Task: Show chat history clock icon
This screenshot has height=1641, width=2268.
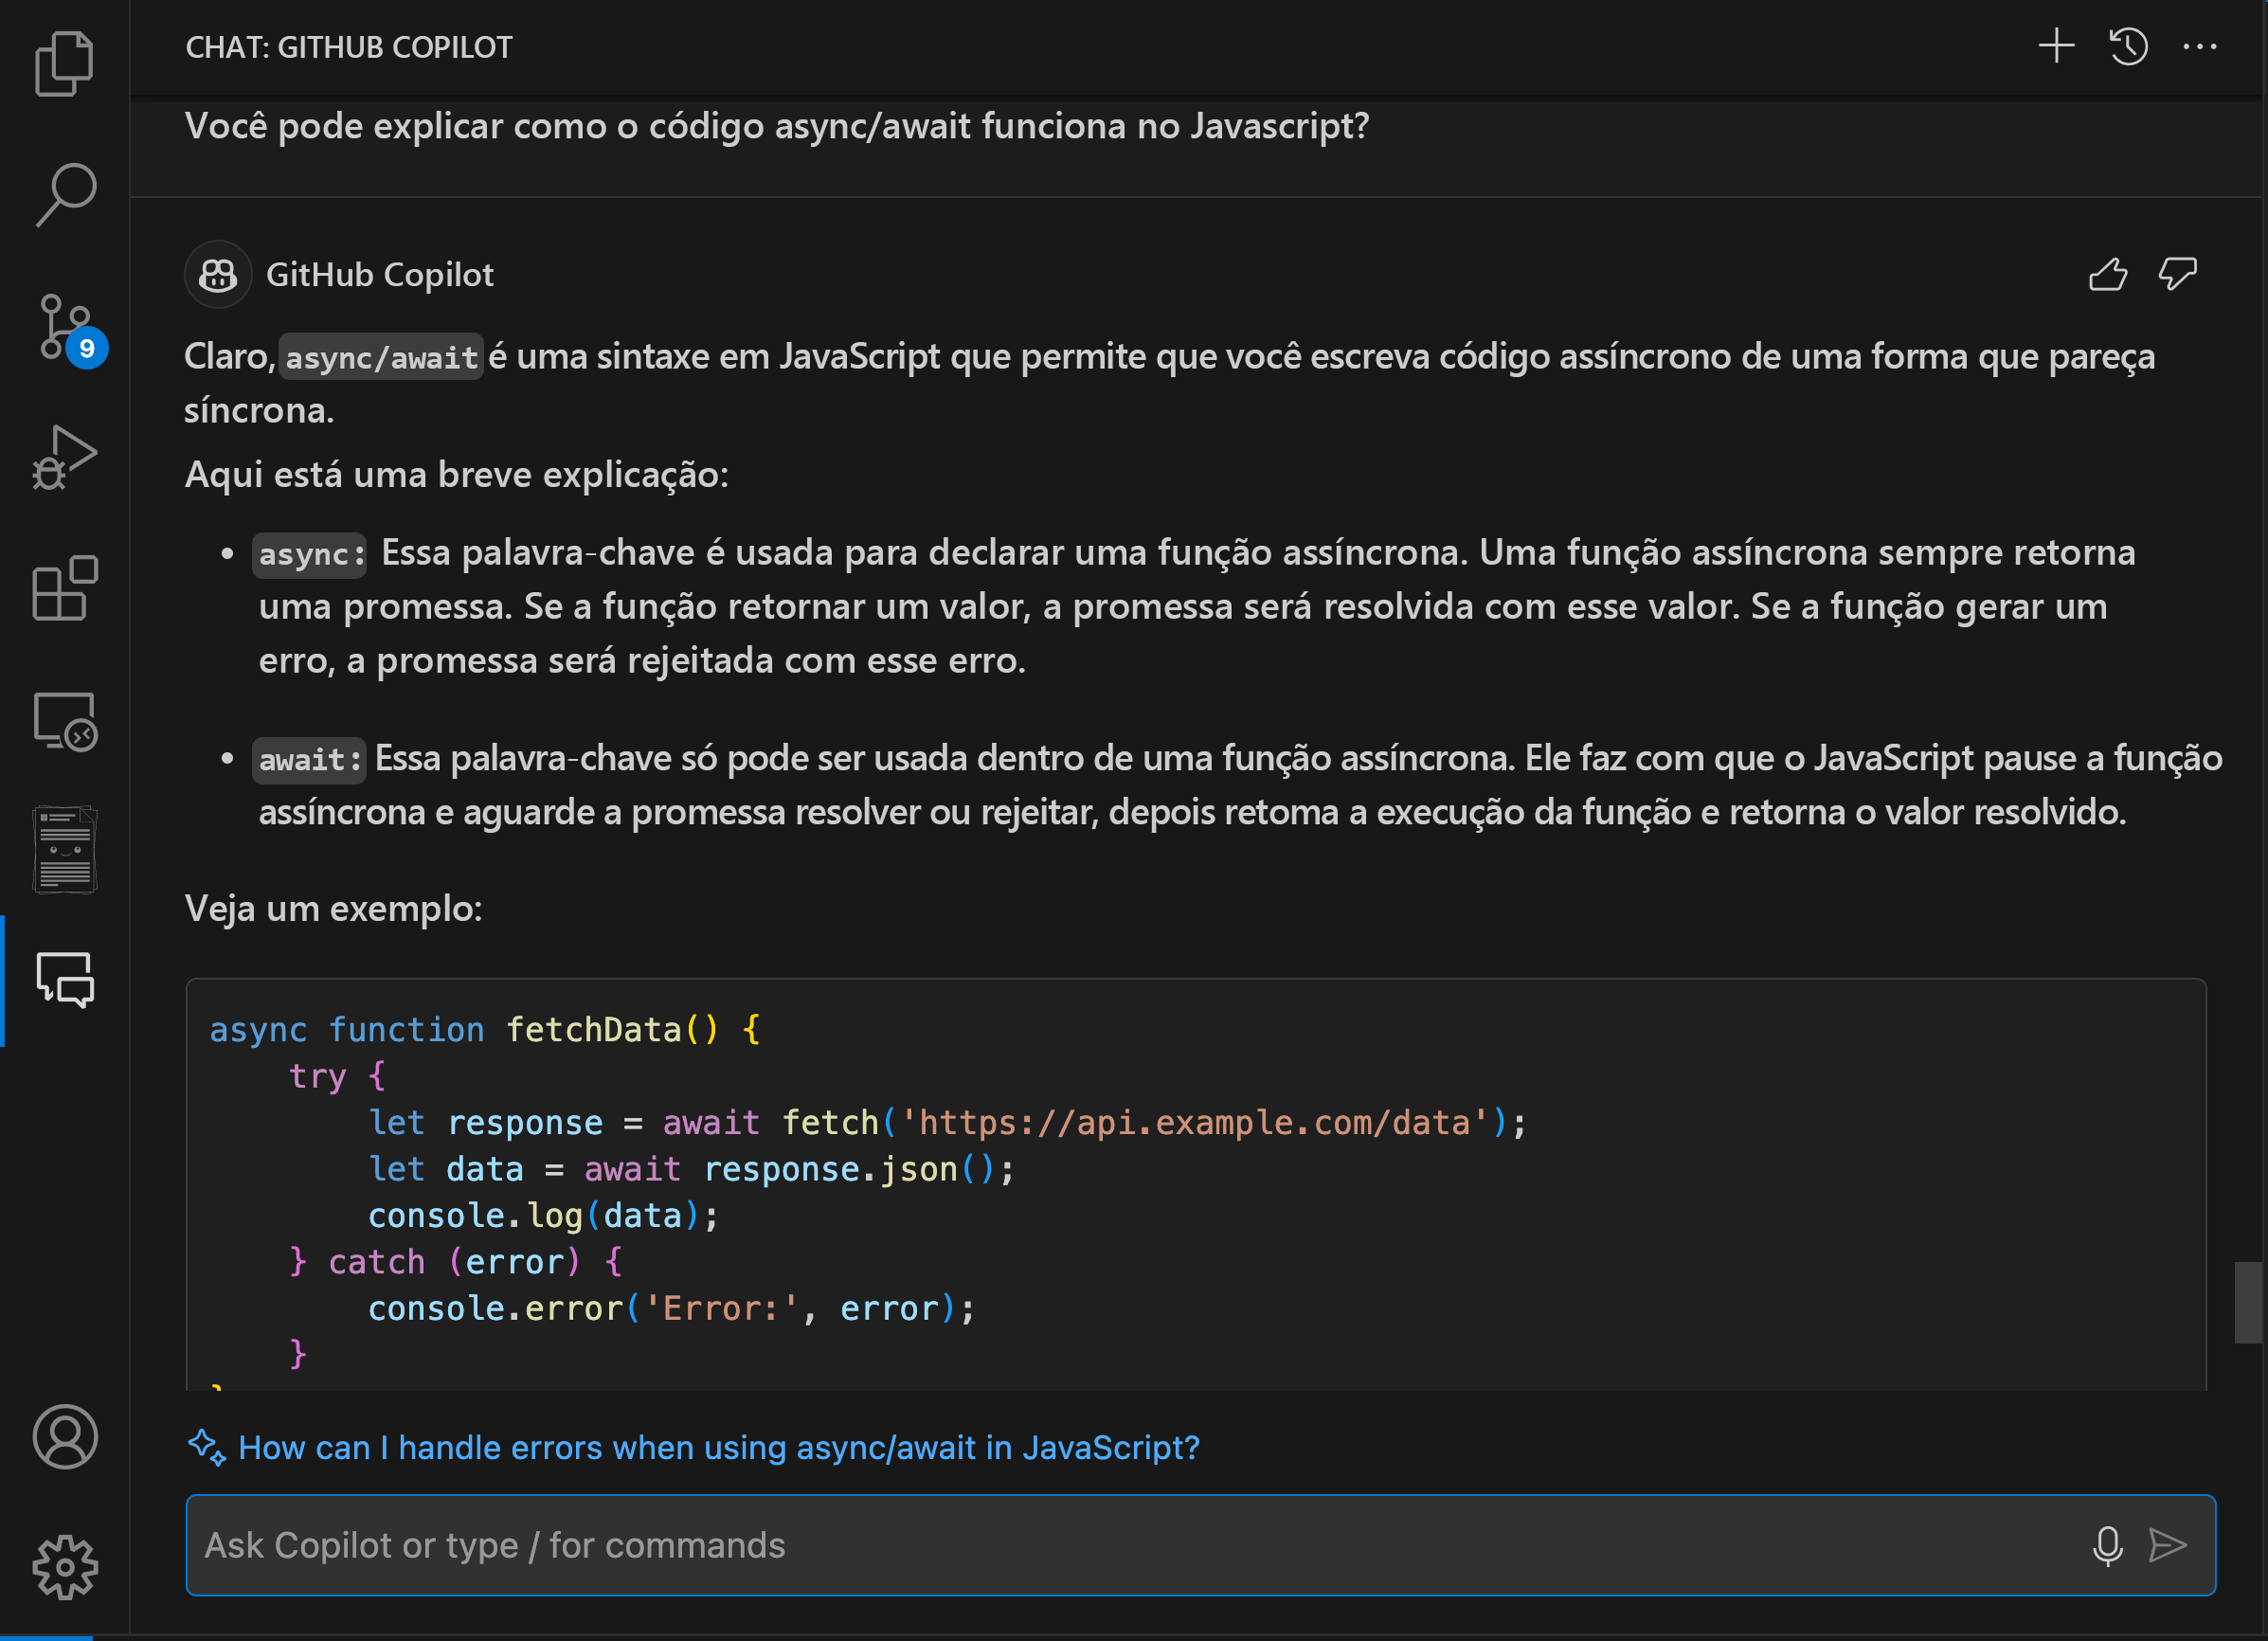Action: [x=2128, y=46]
